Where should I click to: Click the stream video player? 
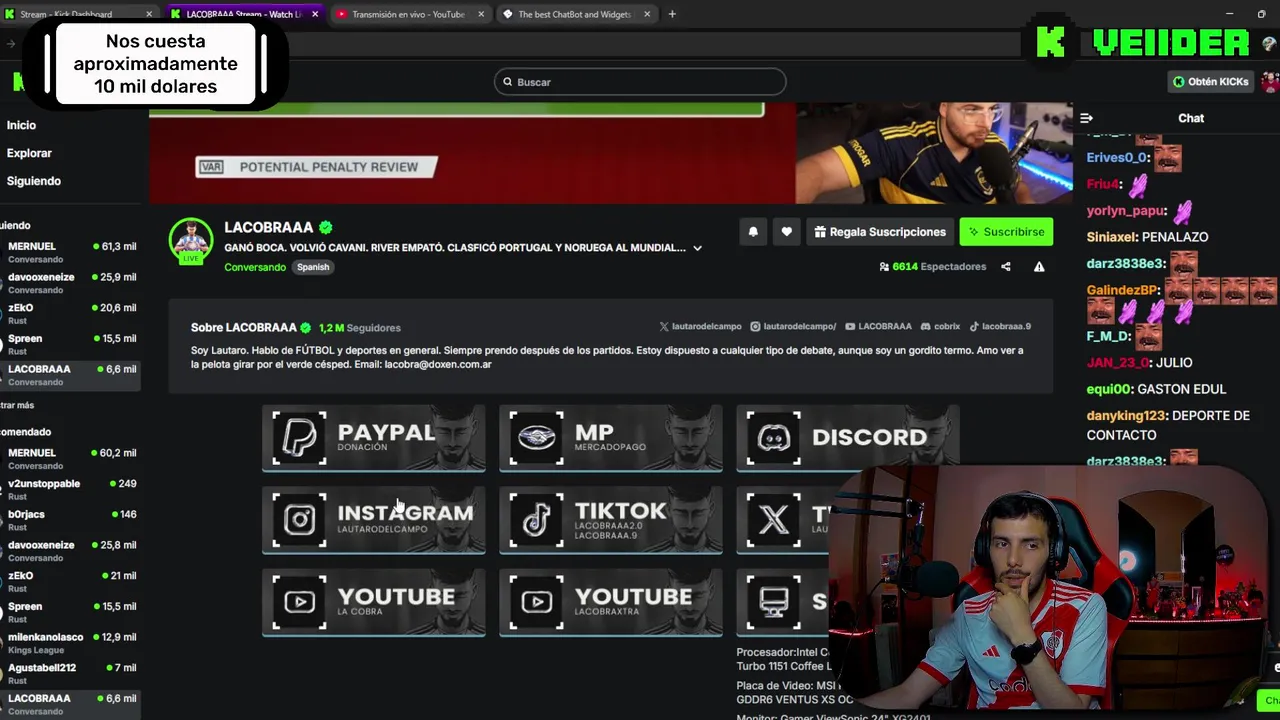pos(610,152)
